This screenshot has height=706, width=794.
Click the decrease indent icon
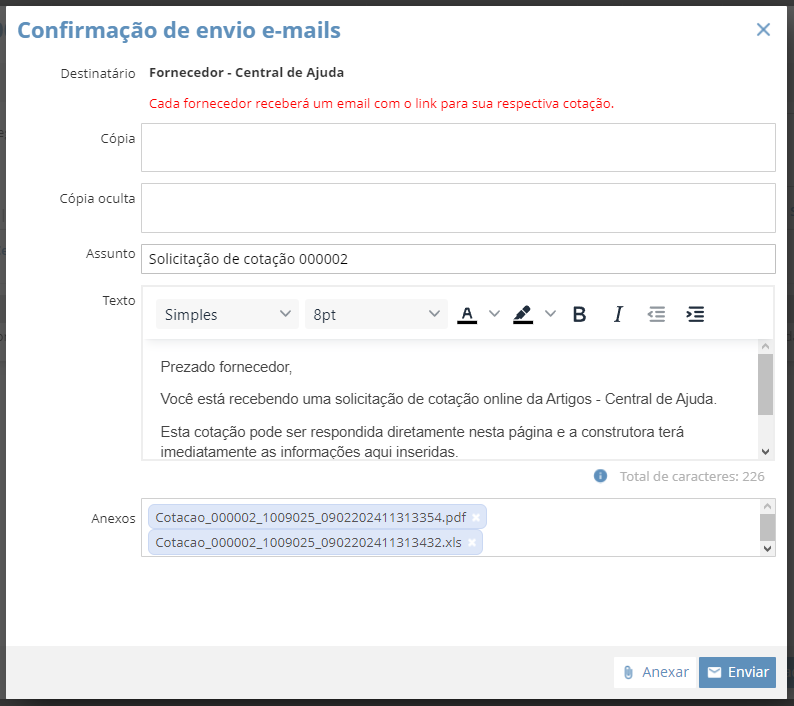tap(656, 315)
